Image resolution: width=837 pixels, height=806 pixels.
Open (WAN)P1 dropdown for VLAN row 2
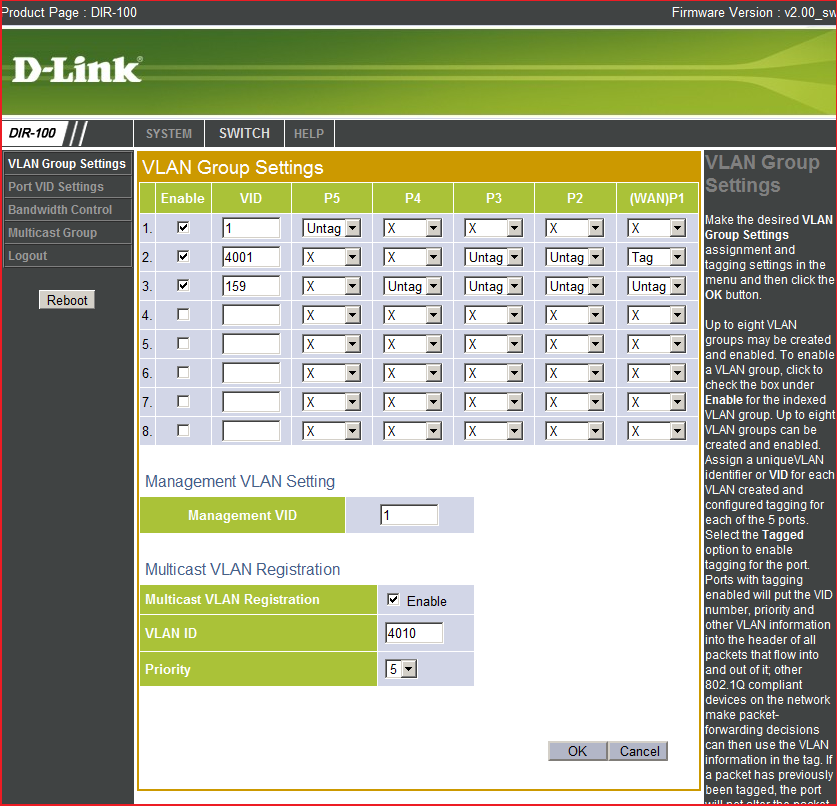[656, 258]
